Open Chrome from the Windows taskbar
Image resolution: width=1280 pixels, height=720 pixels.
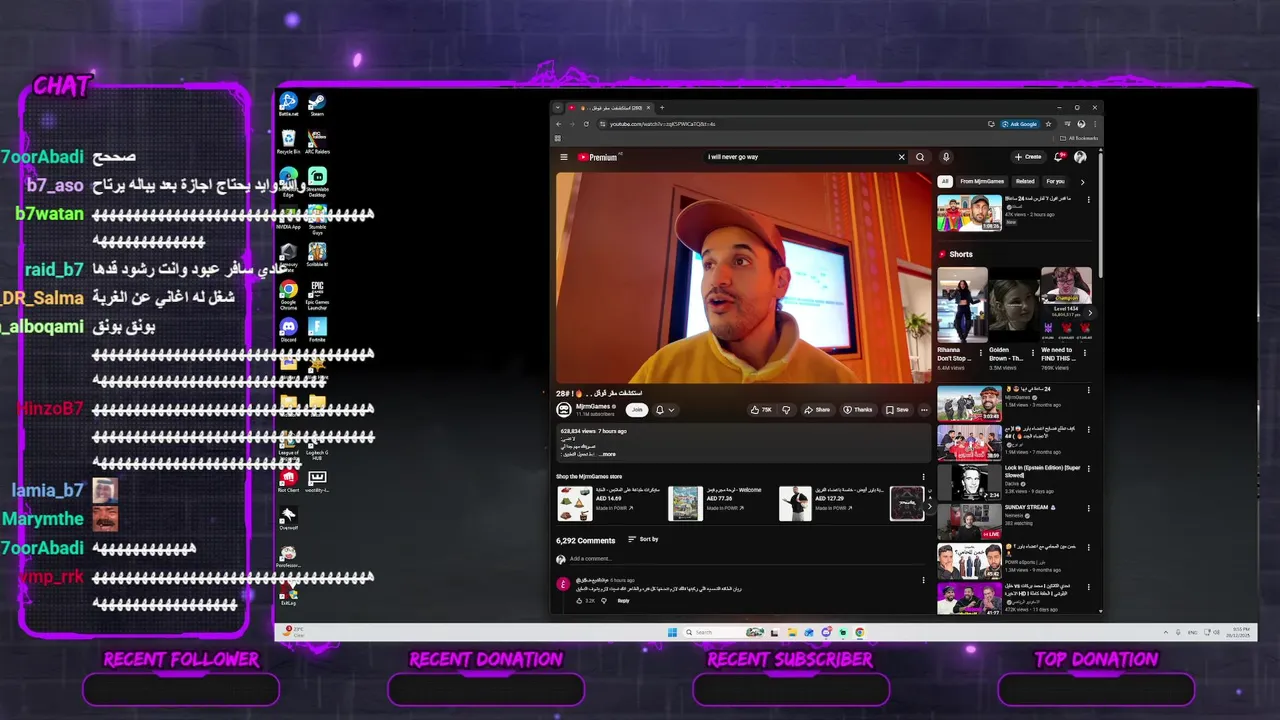pyautogui.click(x=859, y=632)
